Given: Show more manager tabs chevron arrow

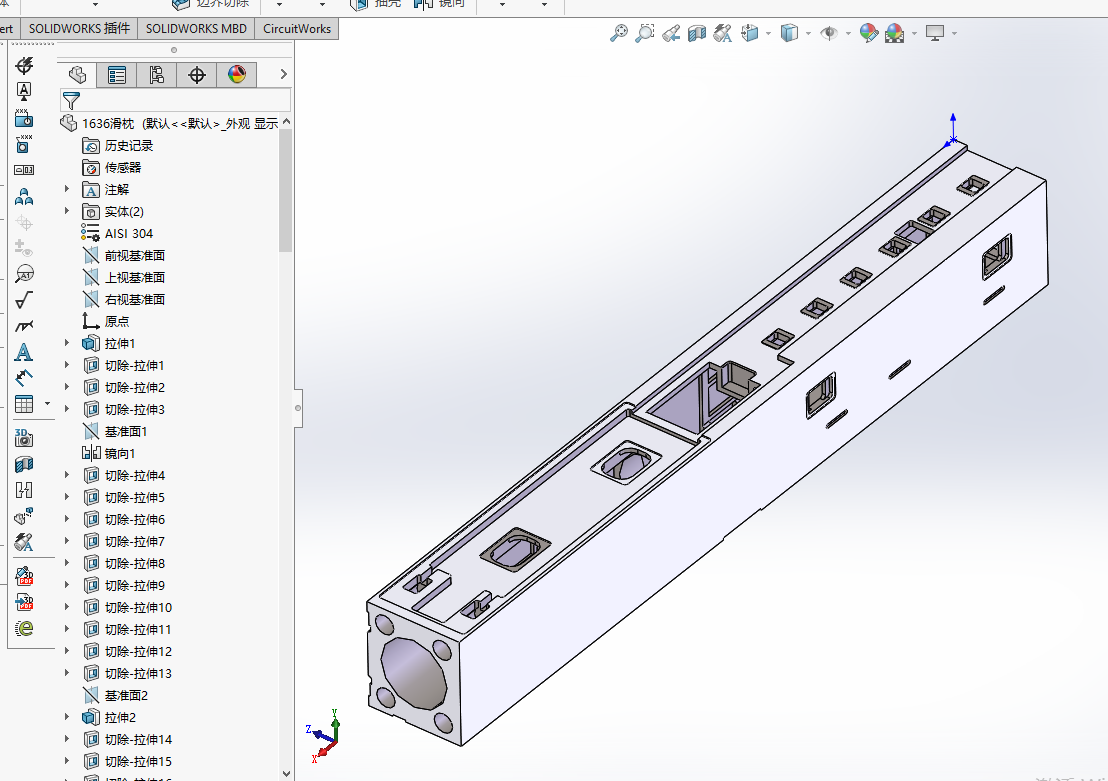Looking at the screenshot, I should point(283,74).
